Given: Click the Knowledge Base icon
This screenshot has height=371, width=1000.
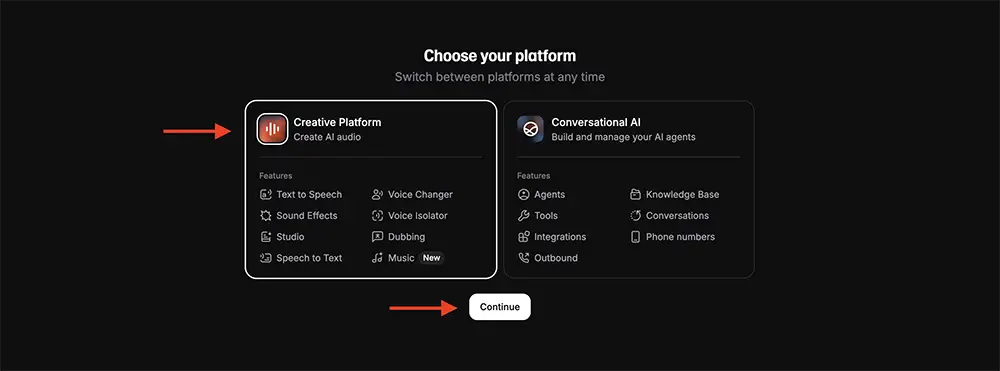Looking at the screenshot, I should (x=635, y=194).
